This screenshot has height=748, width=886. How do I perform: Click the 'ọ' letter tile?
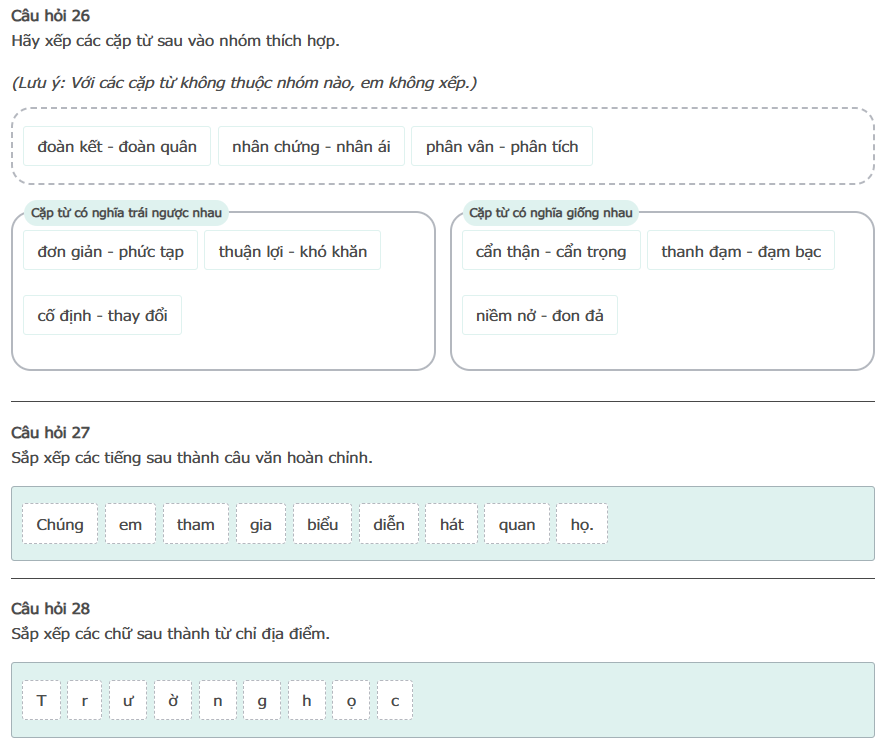pos(350,701)
